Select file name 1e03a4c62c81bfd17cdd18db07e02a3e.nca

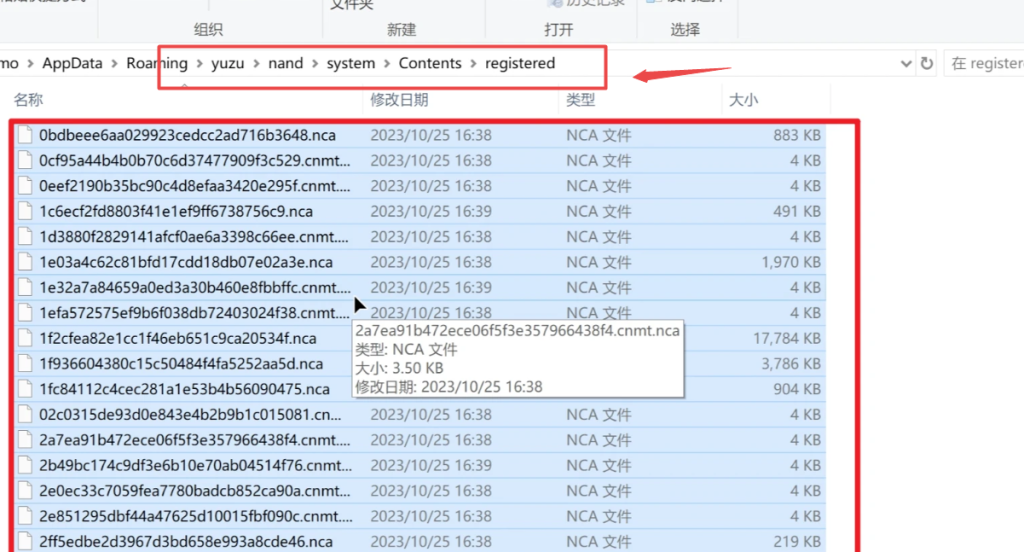185,263
